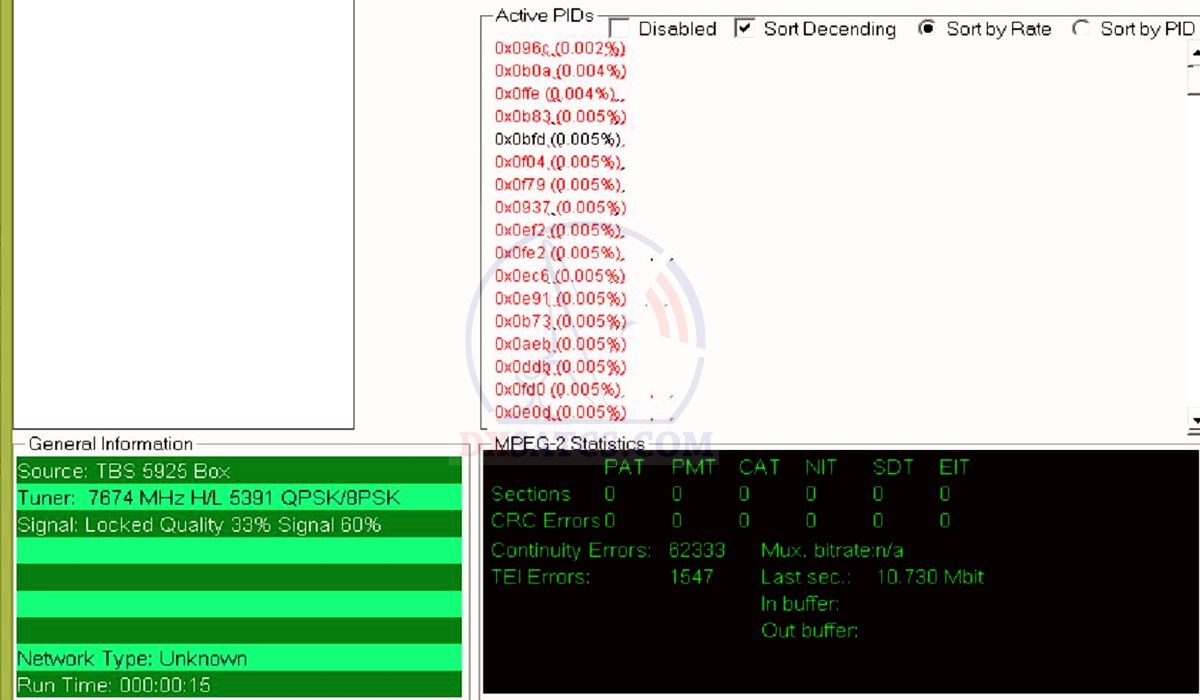Image resolution: width=1200 pixels, height=700 pixels.
Task: Uncheck the Sort Decending checkbox
Action: point(744,29)
